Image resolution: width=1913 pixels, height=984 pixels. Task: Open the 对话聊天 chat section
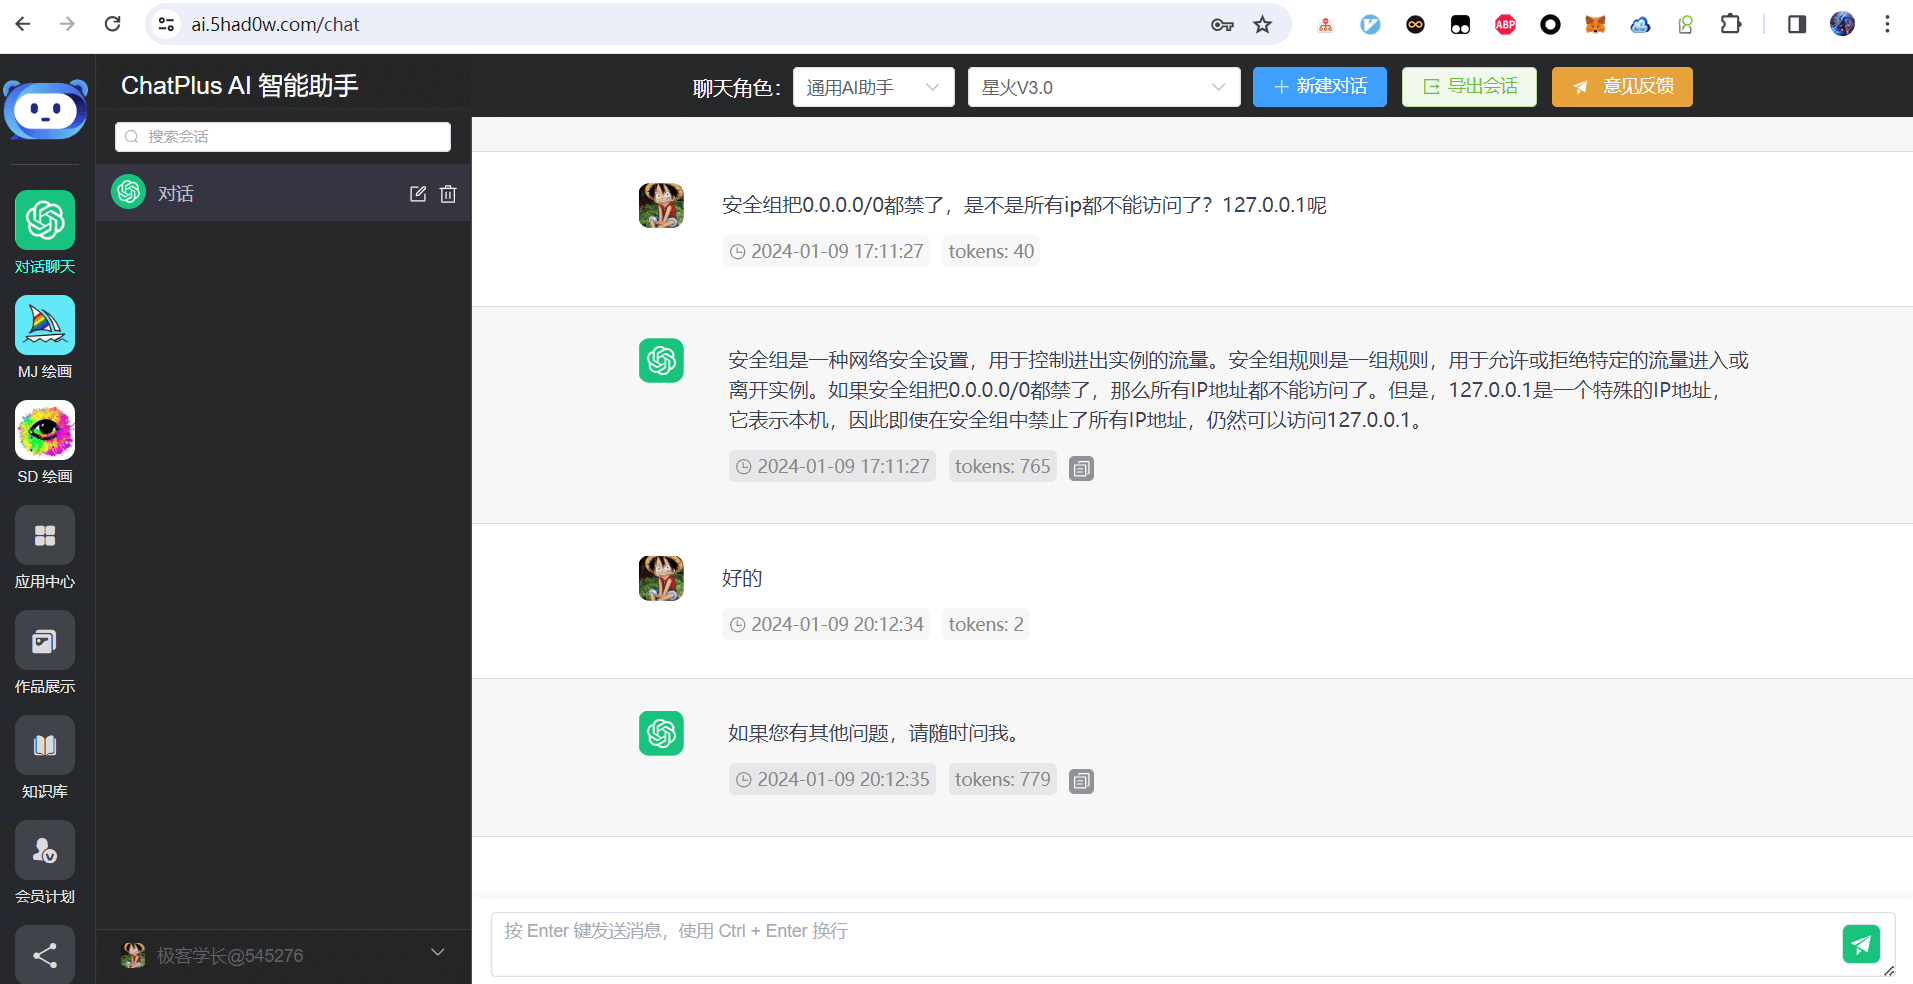[45, 232]
